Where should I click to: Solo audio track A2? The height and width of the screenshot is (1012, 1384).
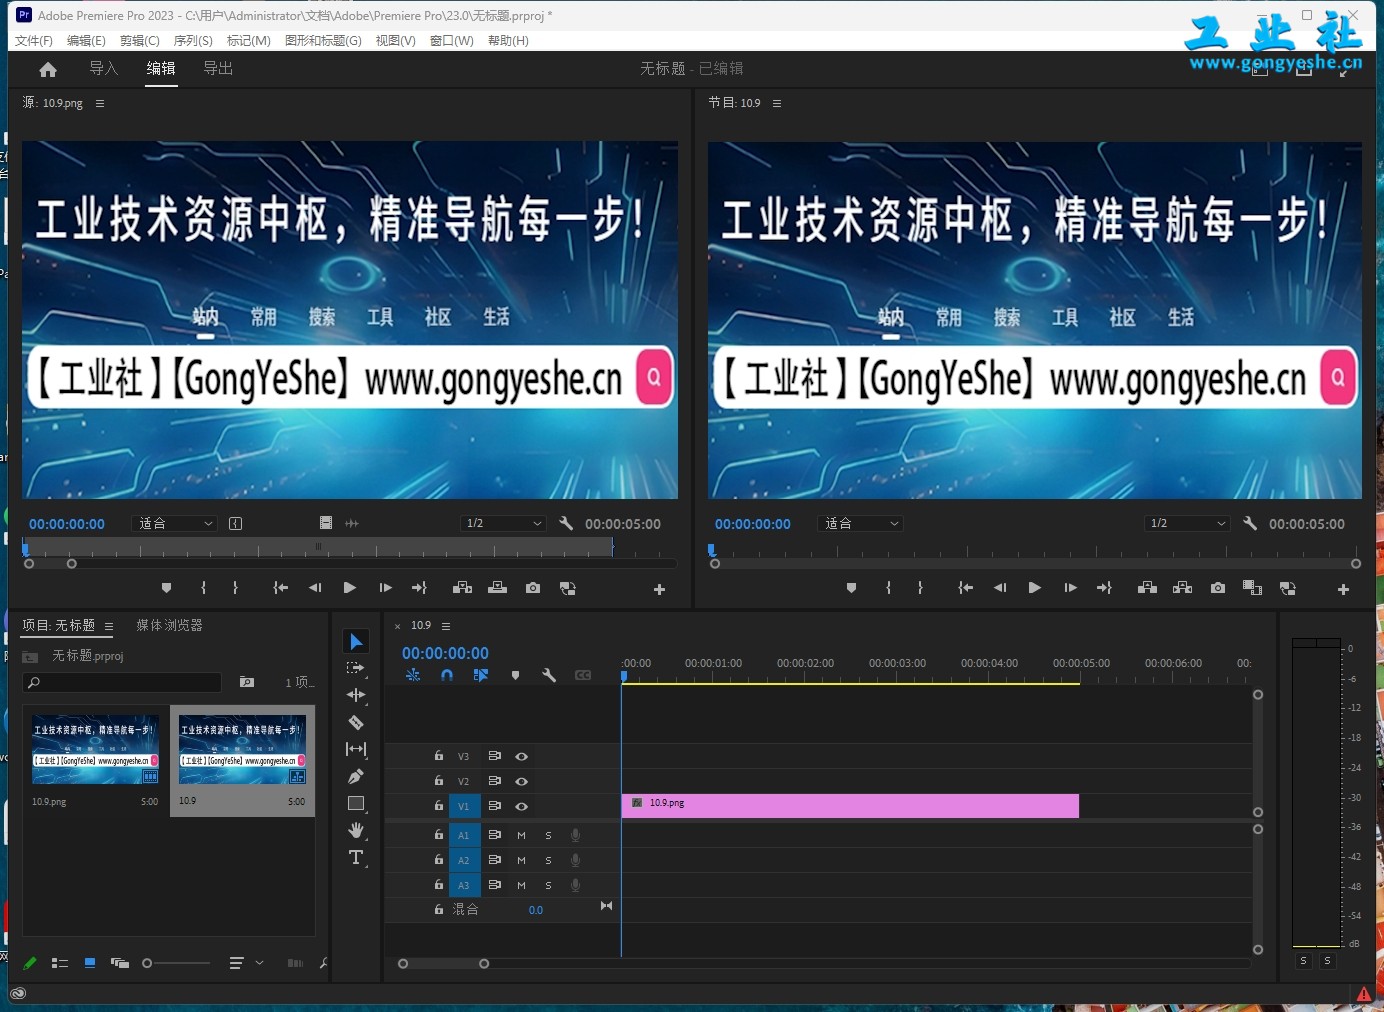pyautogui.click(x=548, y=860)
